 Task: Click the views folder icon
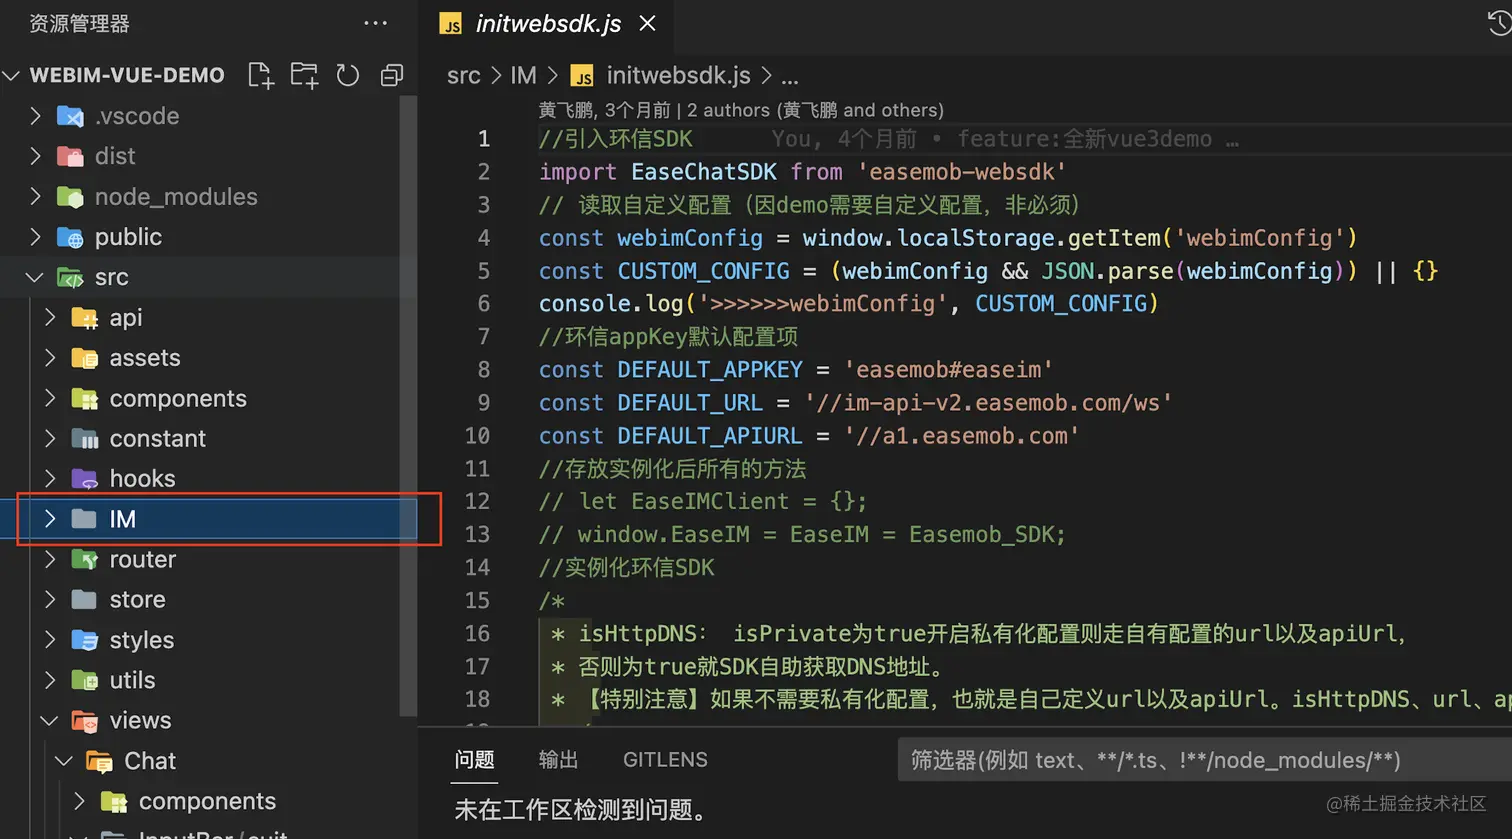(x=85, y=721)
